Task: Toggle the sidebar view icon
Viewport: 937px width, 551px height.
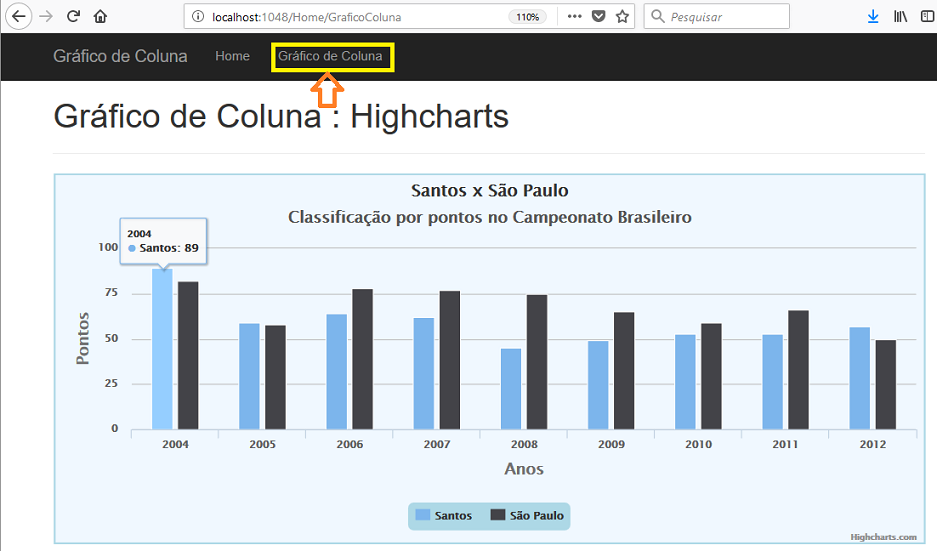Action: click(927, 16)
